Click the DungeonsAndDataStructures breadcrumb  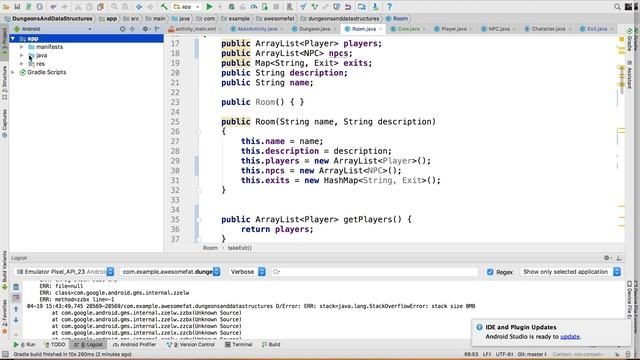point(48,19)
